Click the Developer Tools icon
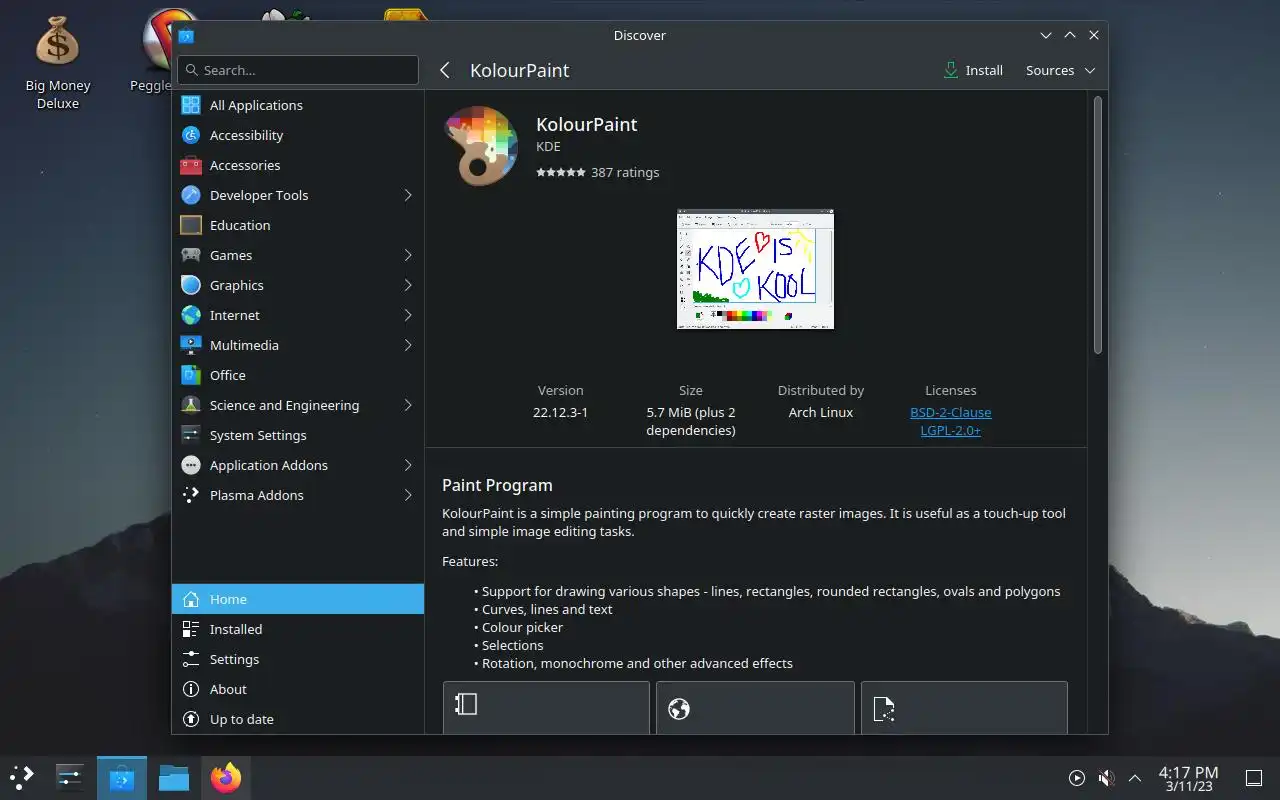The height and width of the screenshot is (800, 1280). (191, 195)
